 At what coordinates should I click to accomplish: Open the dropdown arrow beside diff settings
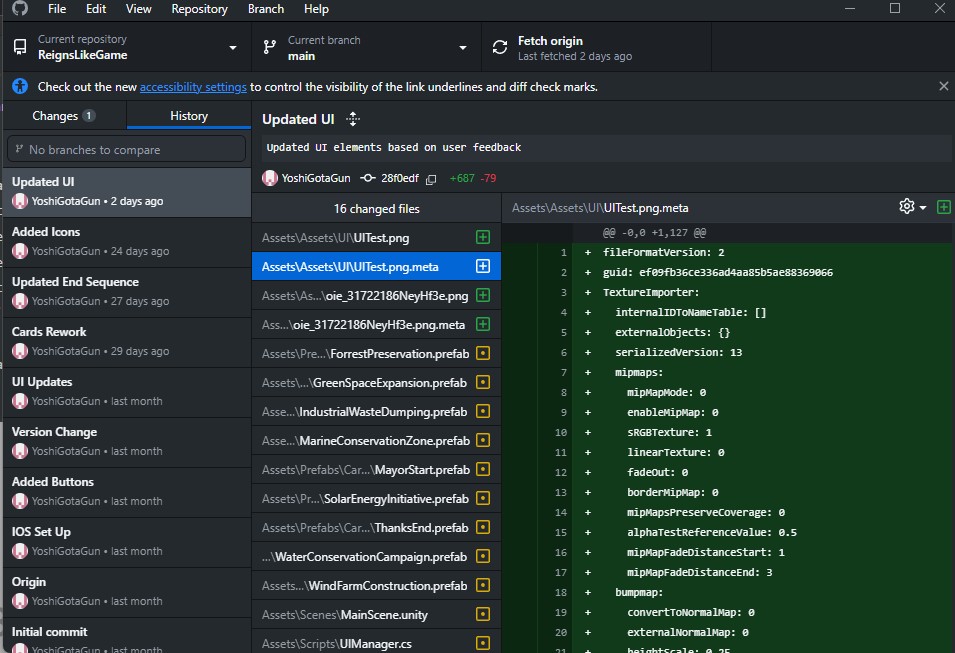click(923, 207)
